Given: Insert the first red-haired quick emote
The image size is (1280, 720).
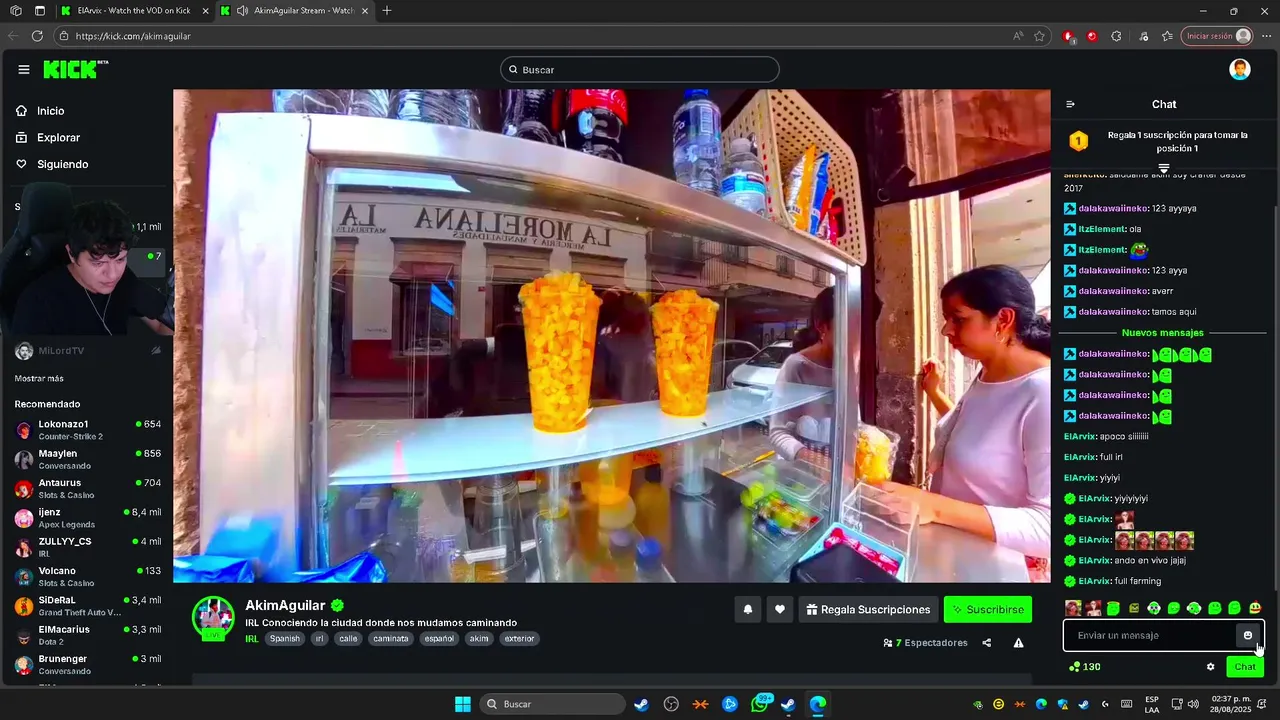Looking at the screenshot, I should tap(1073, 608).
